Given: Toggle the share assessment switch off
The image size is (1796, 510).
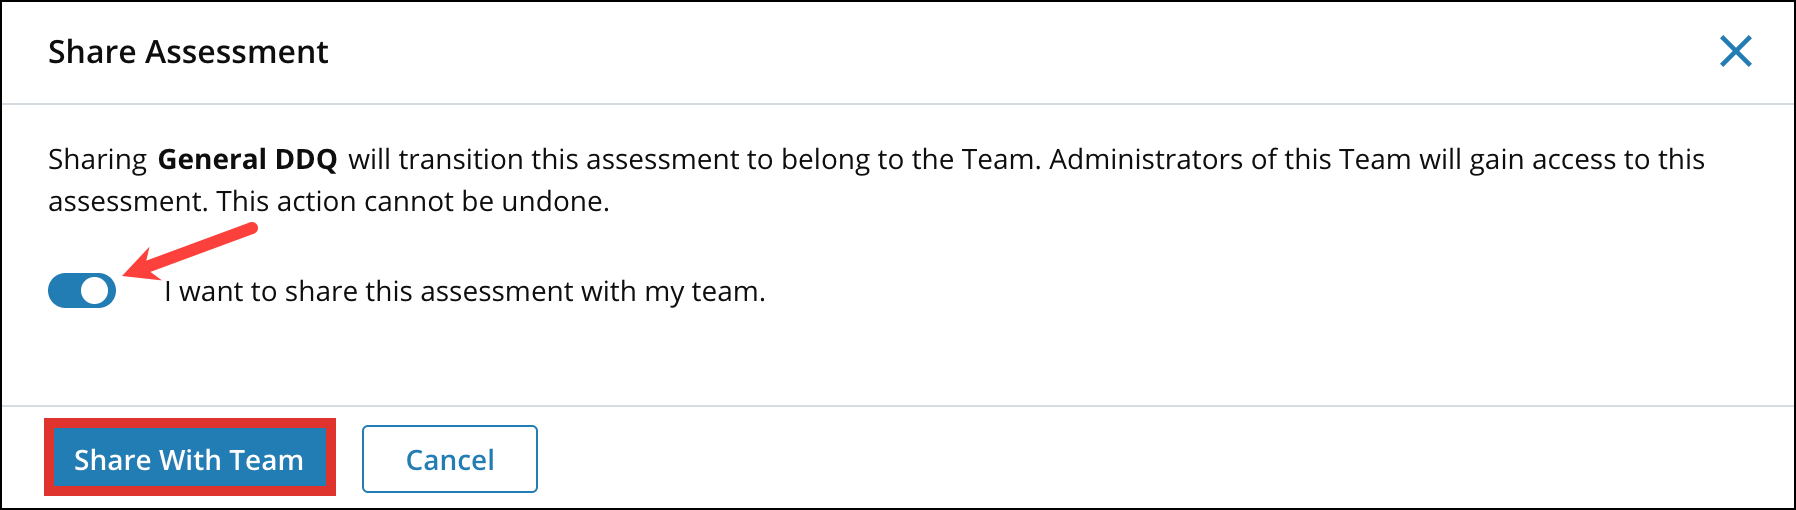Looking at the screenshot, I should (82, 291).
